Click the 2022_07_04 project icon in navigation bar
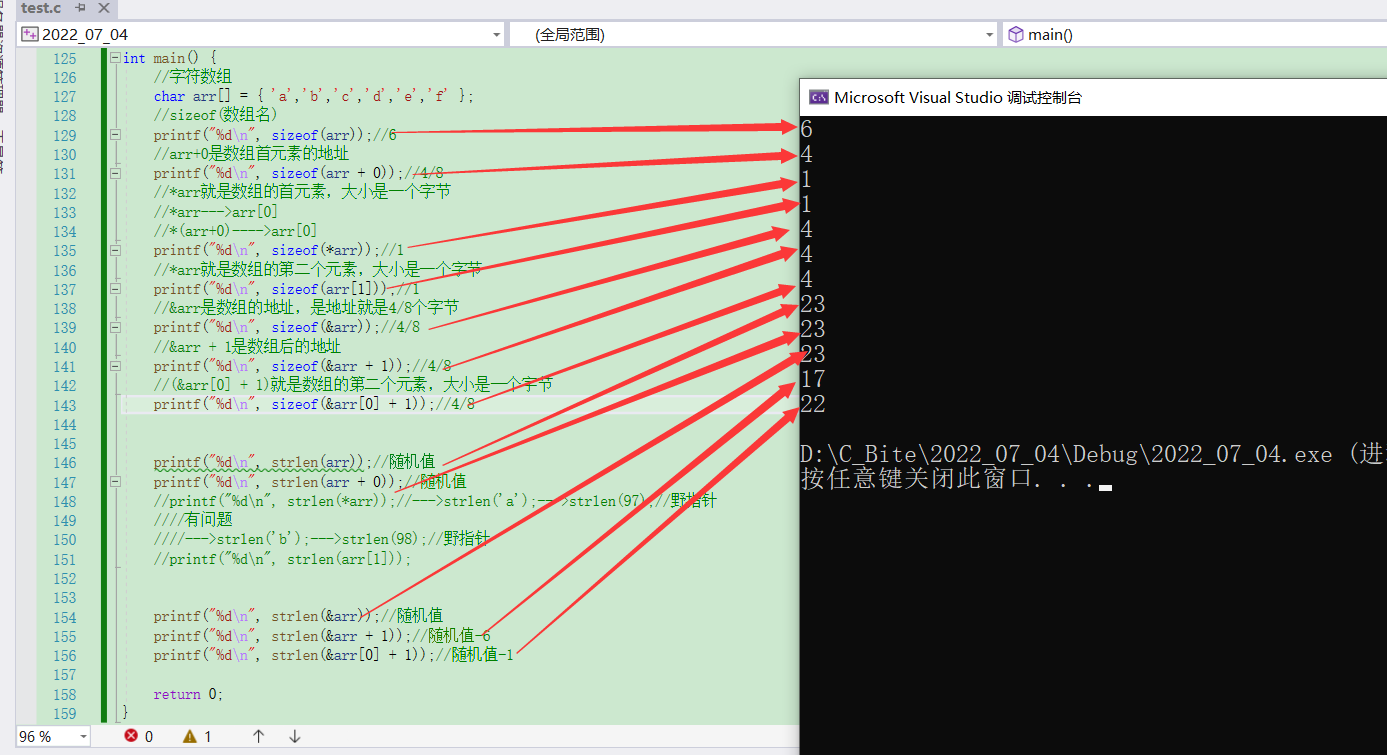The height and width of the screenshot is (755, 1387). 29,35
